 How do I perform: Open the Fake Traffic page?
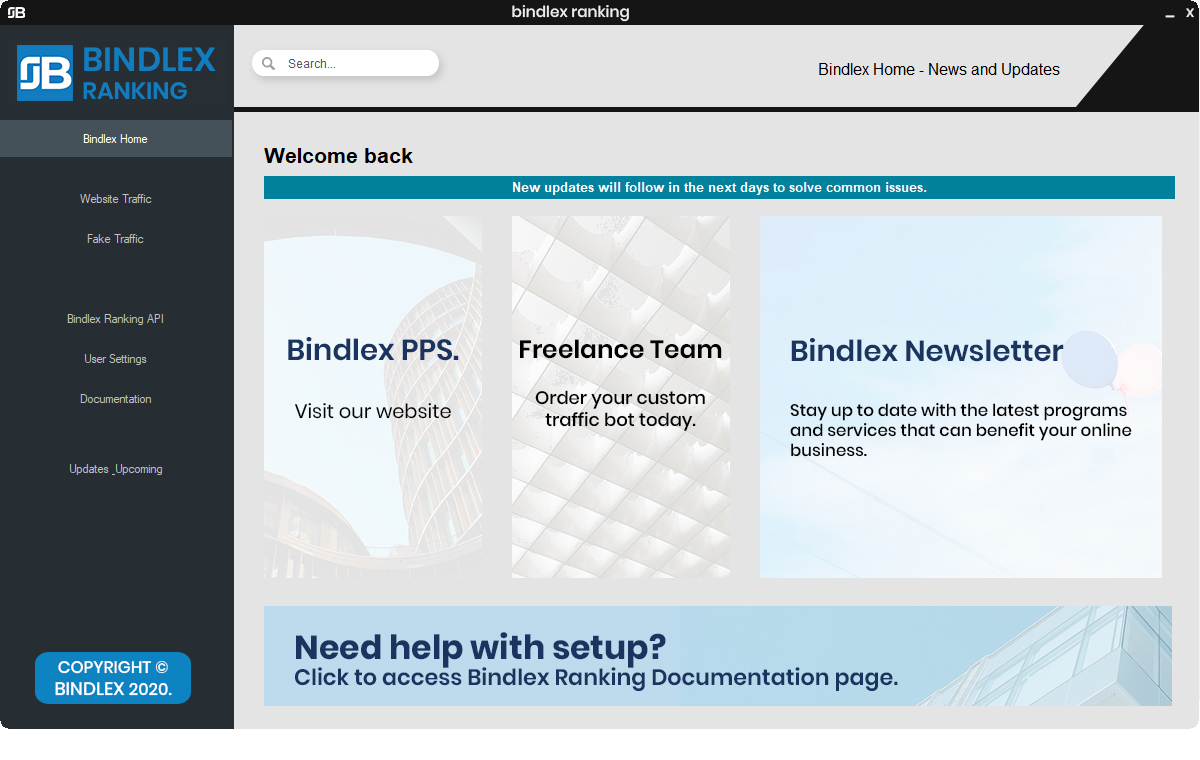coord(115,239)
